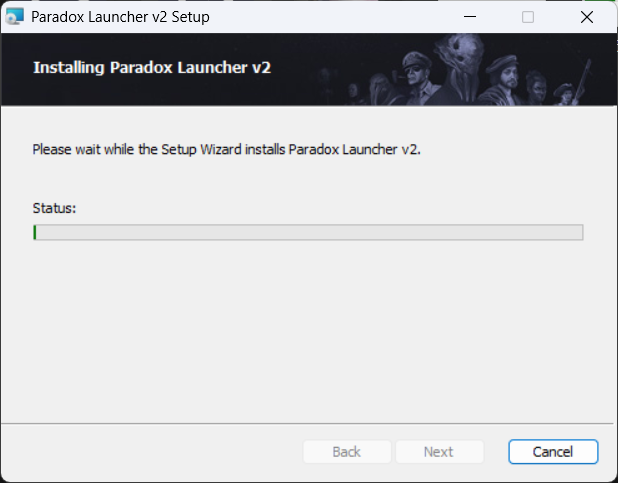618x483 pixels.
Task: Click the grayed-out Back button
Action: pyautogui.click(x=347, y=451)
